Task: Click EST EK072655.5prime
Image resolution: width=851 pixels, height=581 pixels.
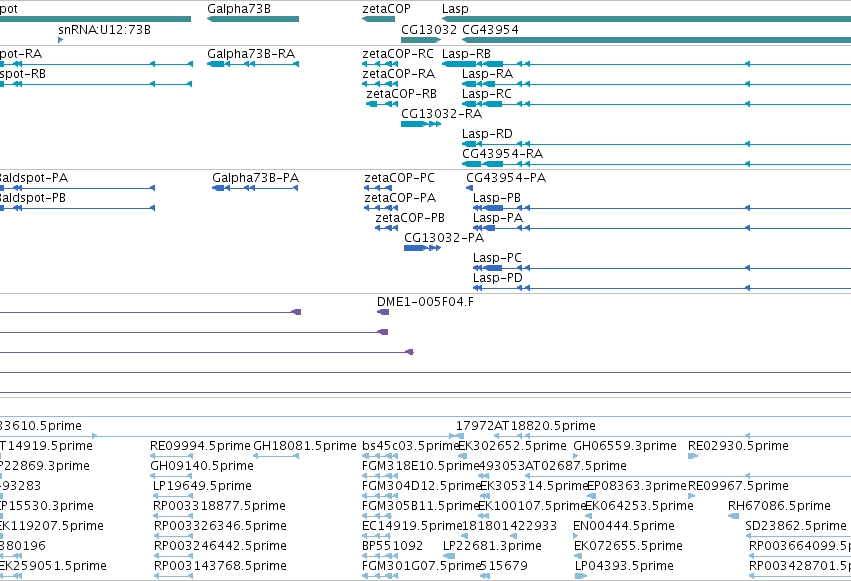Action: [x=628, y=546]
